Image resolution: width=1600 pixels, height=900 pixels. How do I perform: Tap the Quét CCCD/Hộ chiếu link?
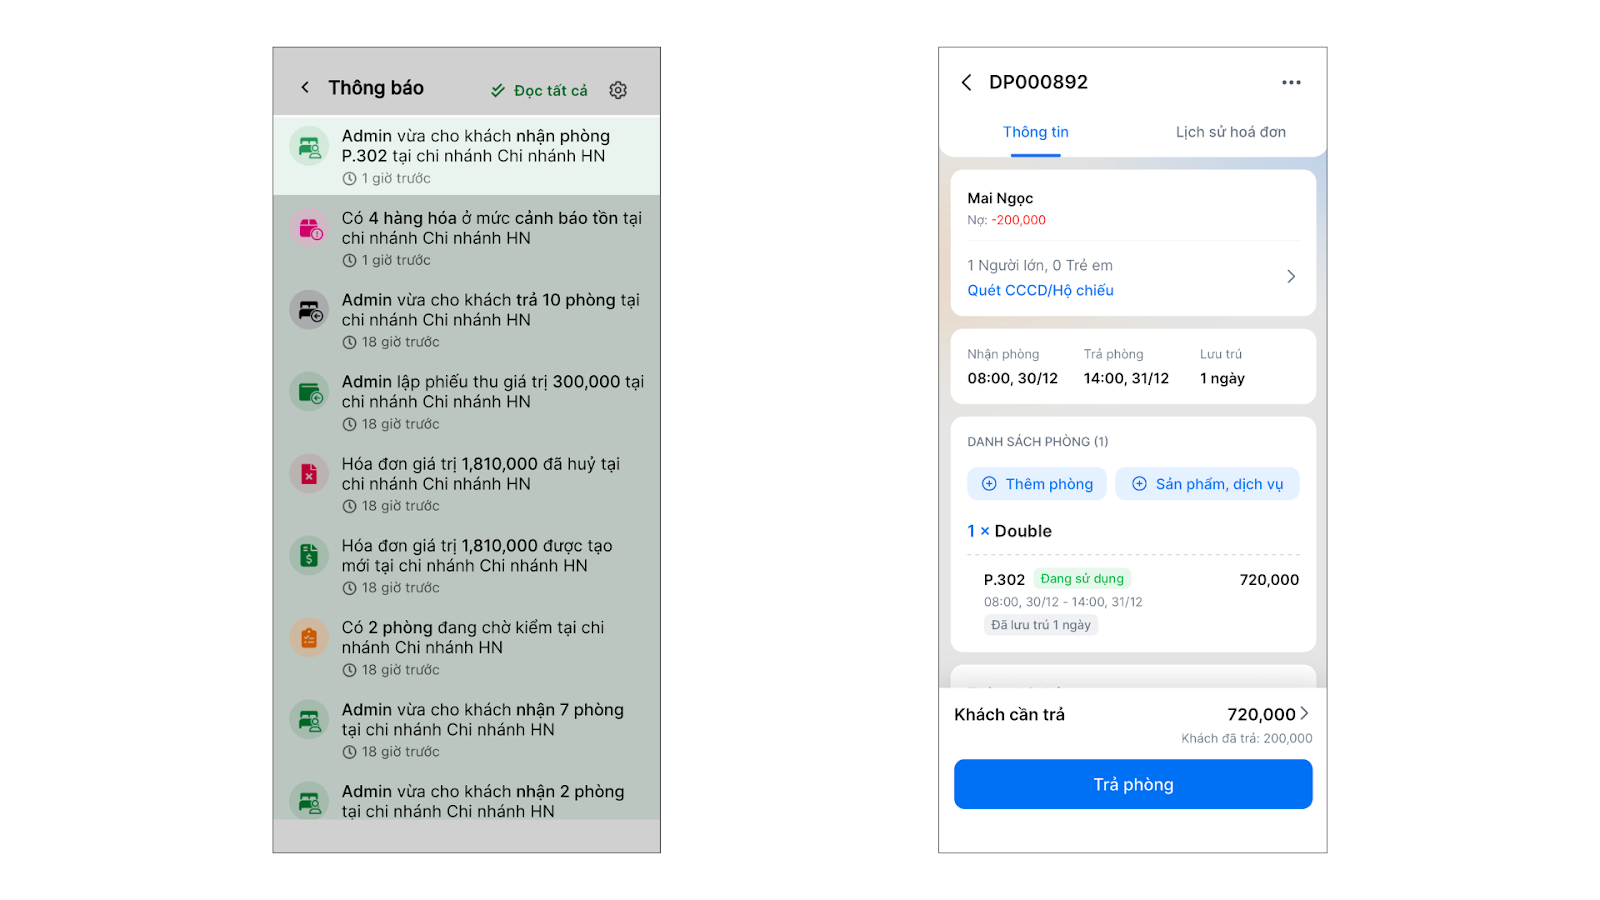pyautogui.click(x=1040, y=291)
